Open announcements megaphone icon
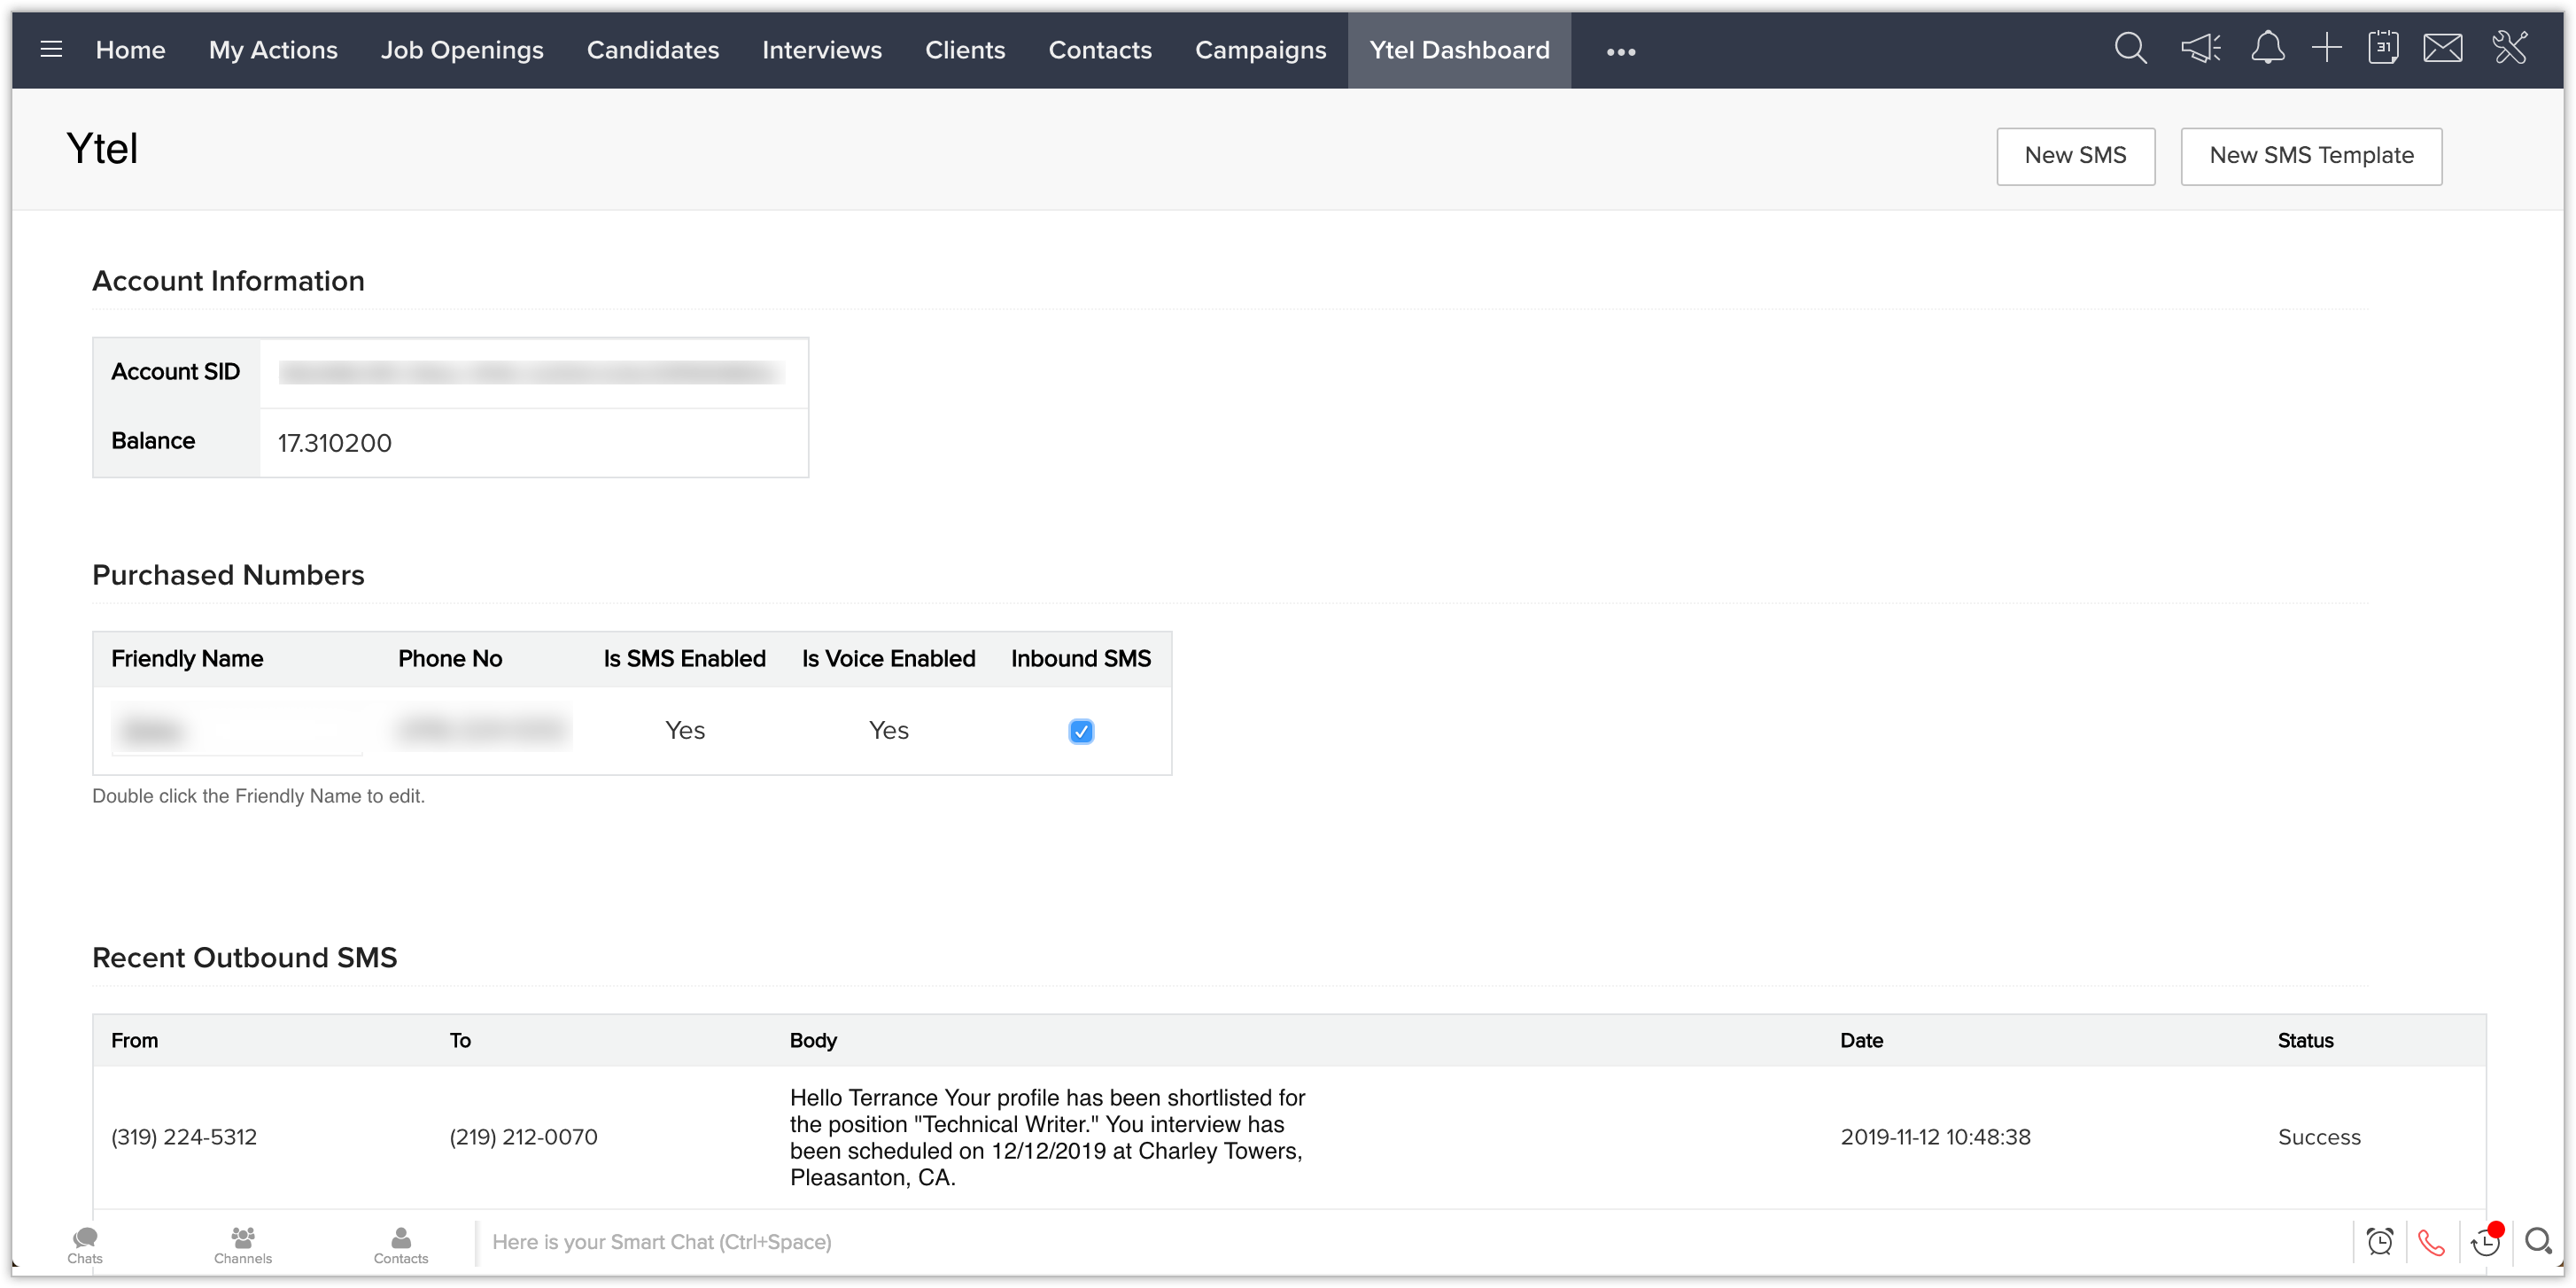The width and height of the screenshot is (2576, 1288). 2200,49
